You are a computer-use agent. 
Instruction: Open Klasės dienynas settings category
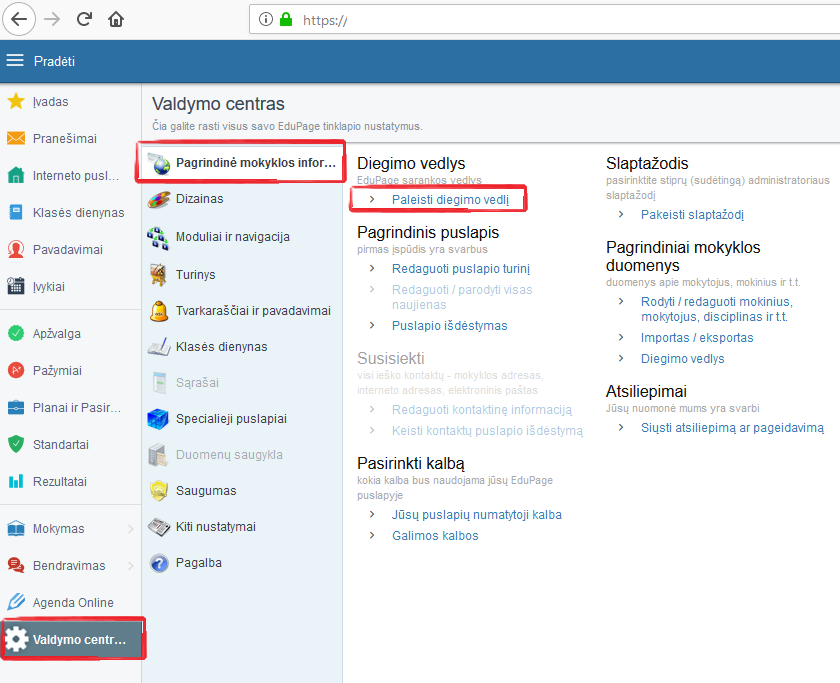click(x=242, y=347)
